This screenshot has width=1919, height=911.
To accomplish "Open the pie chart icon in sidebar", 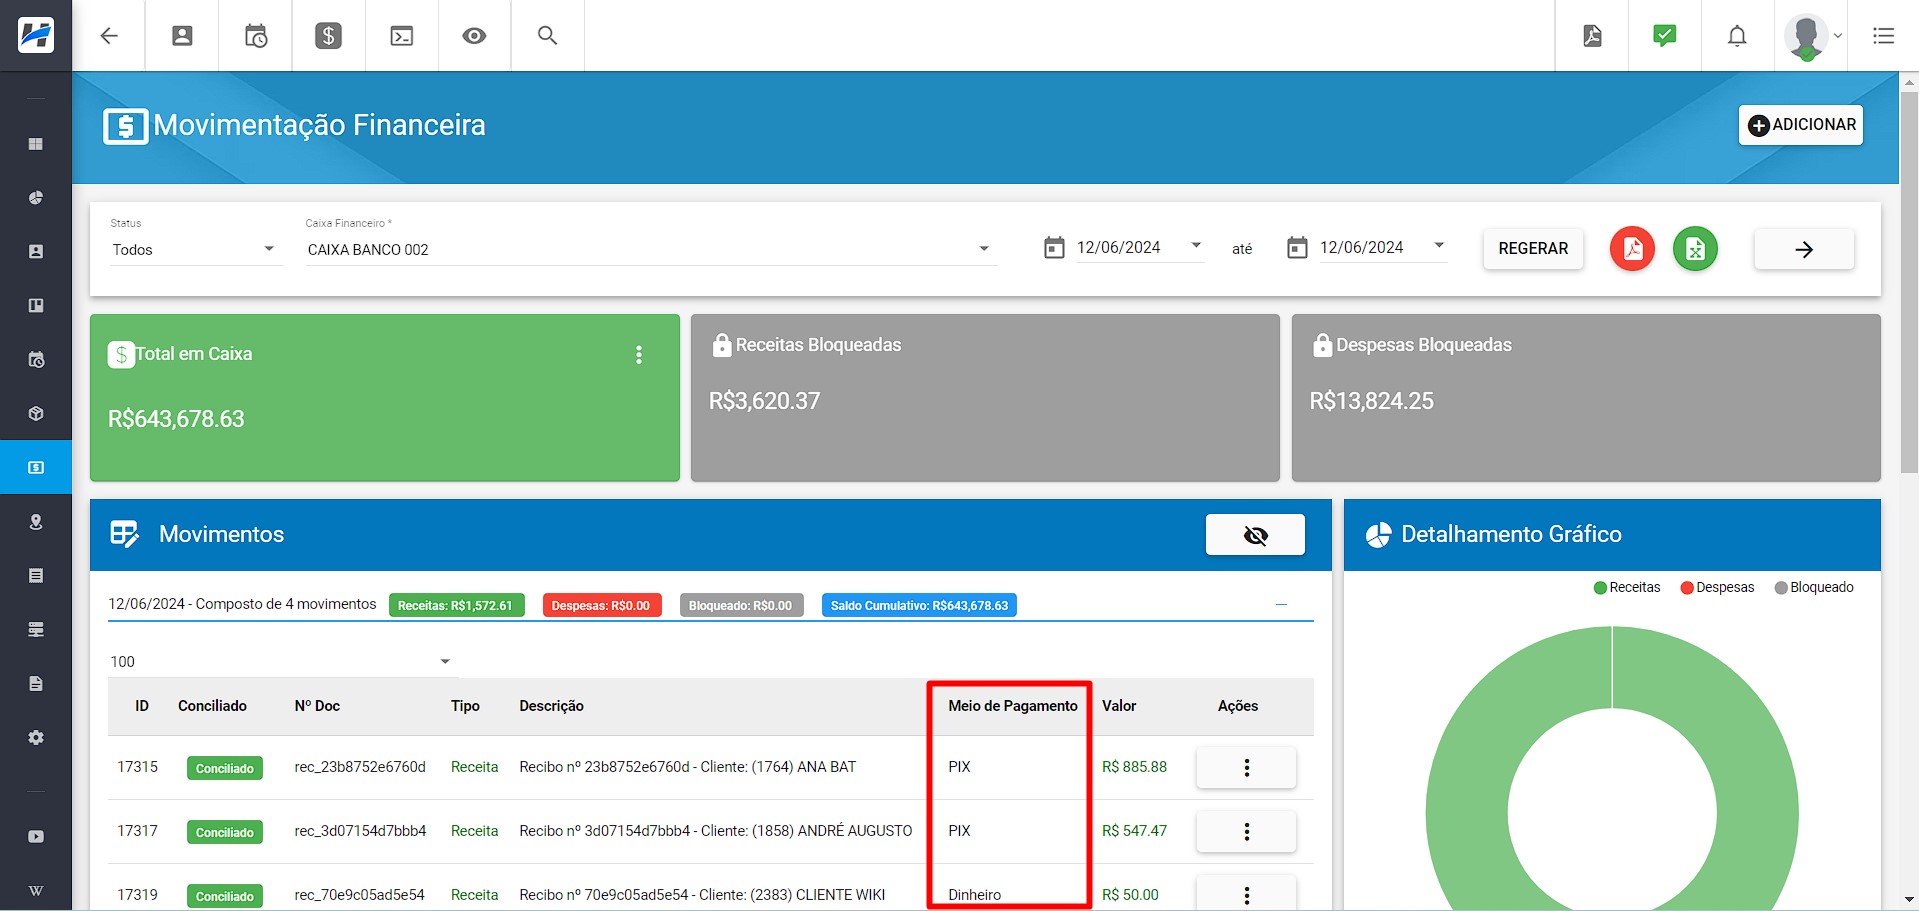I will pos(36,198).
